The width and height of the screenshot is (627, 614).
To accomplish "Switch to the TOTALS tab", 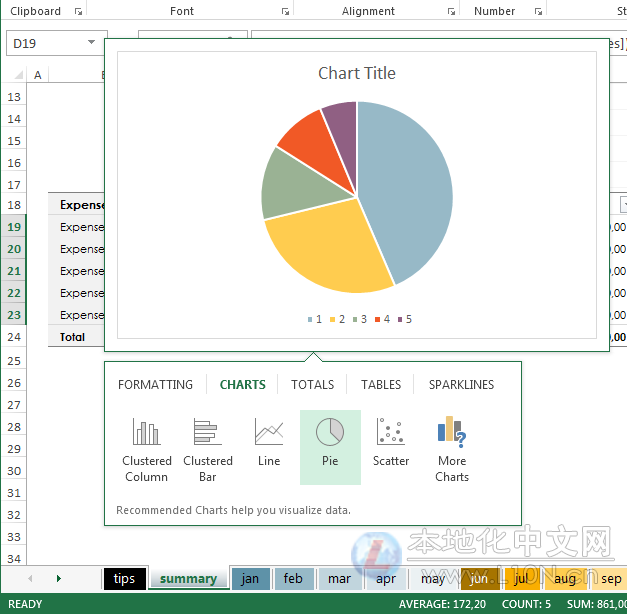I will tap(312, 385).
